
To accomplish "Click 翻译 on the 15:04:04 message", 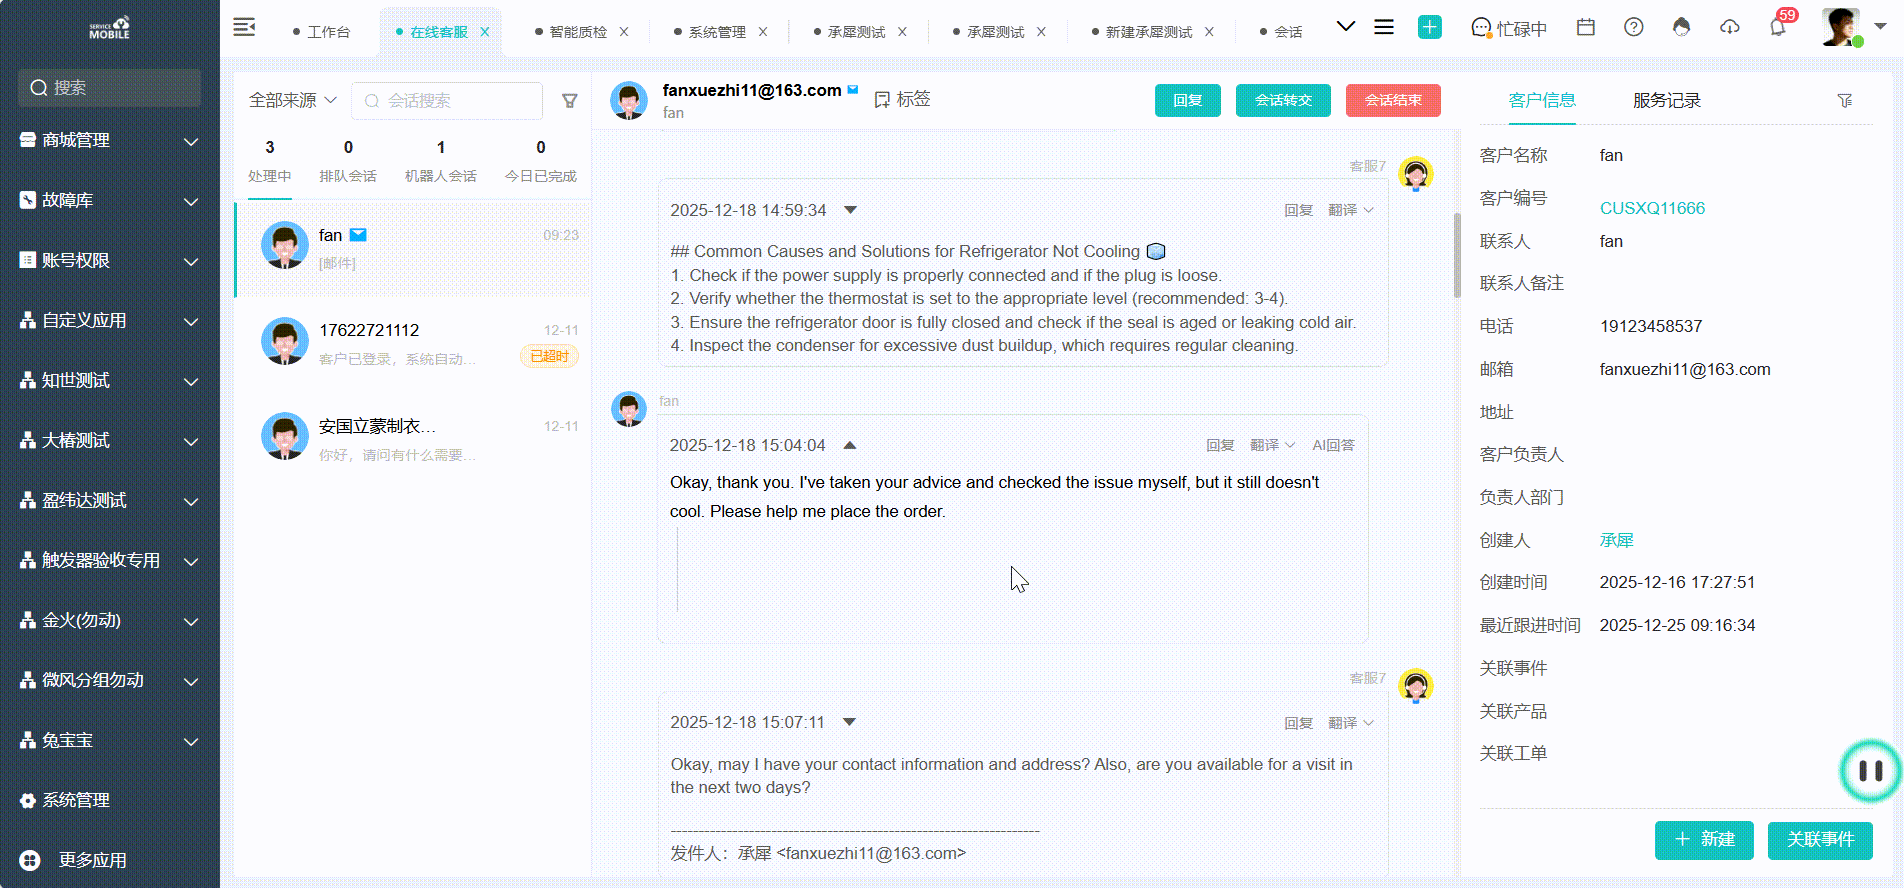I will click(1272, 445).
